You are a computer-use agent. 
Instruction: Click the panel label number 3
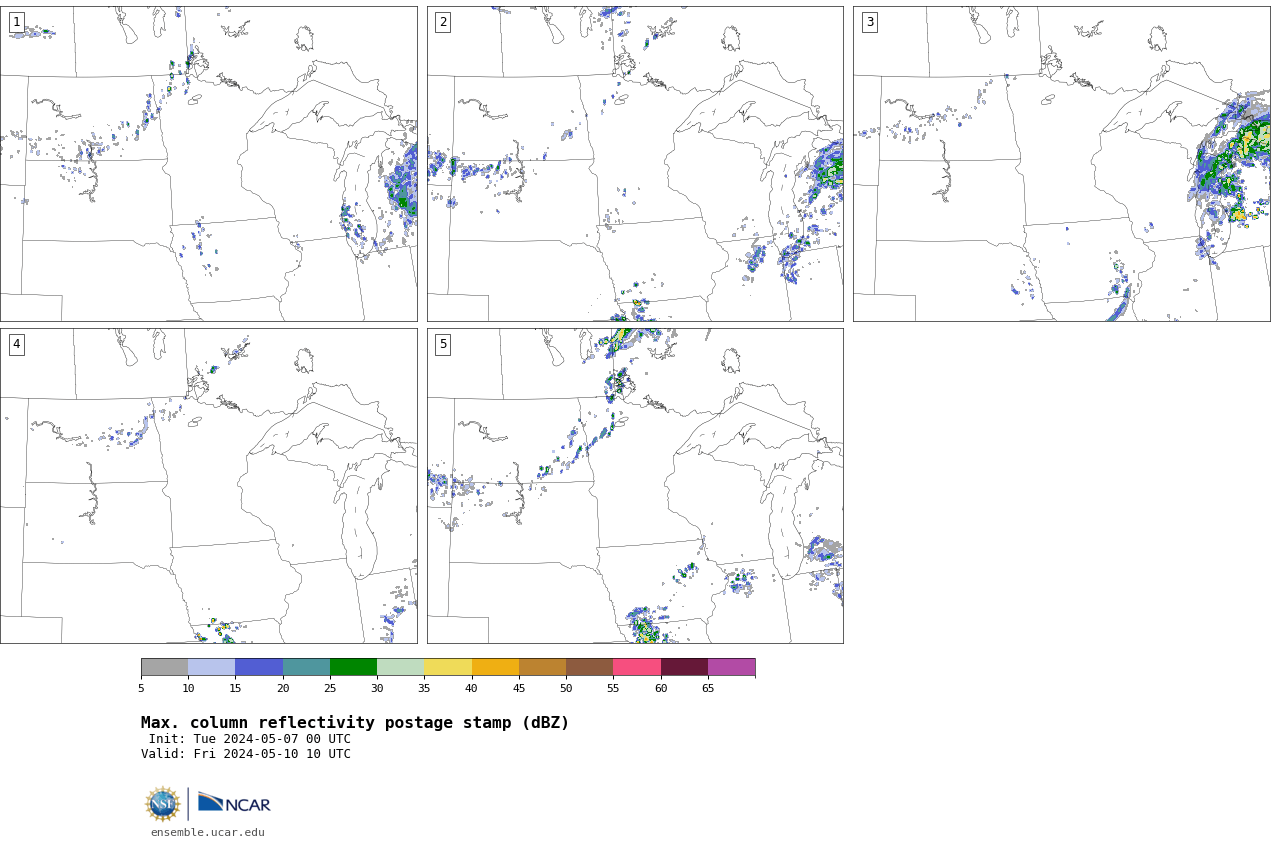869,22
